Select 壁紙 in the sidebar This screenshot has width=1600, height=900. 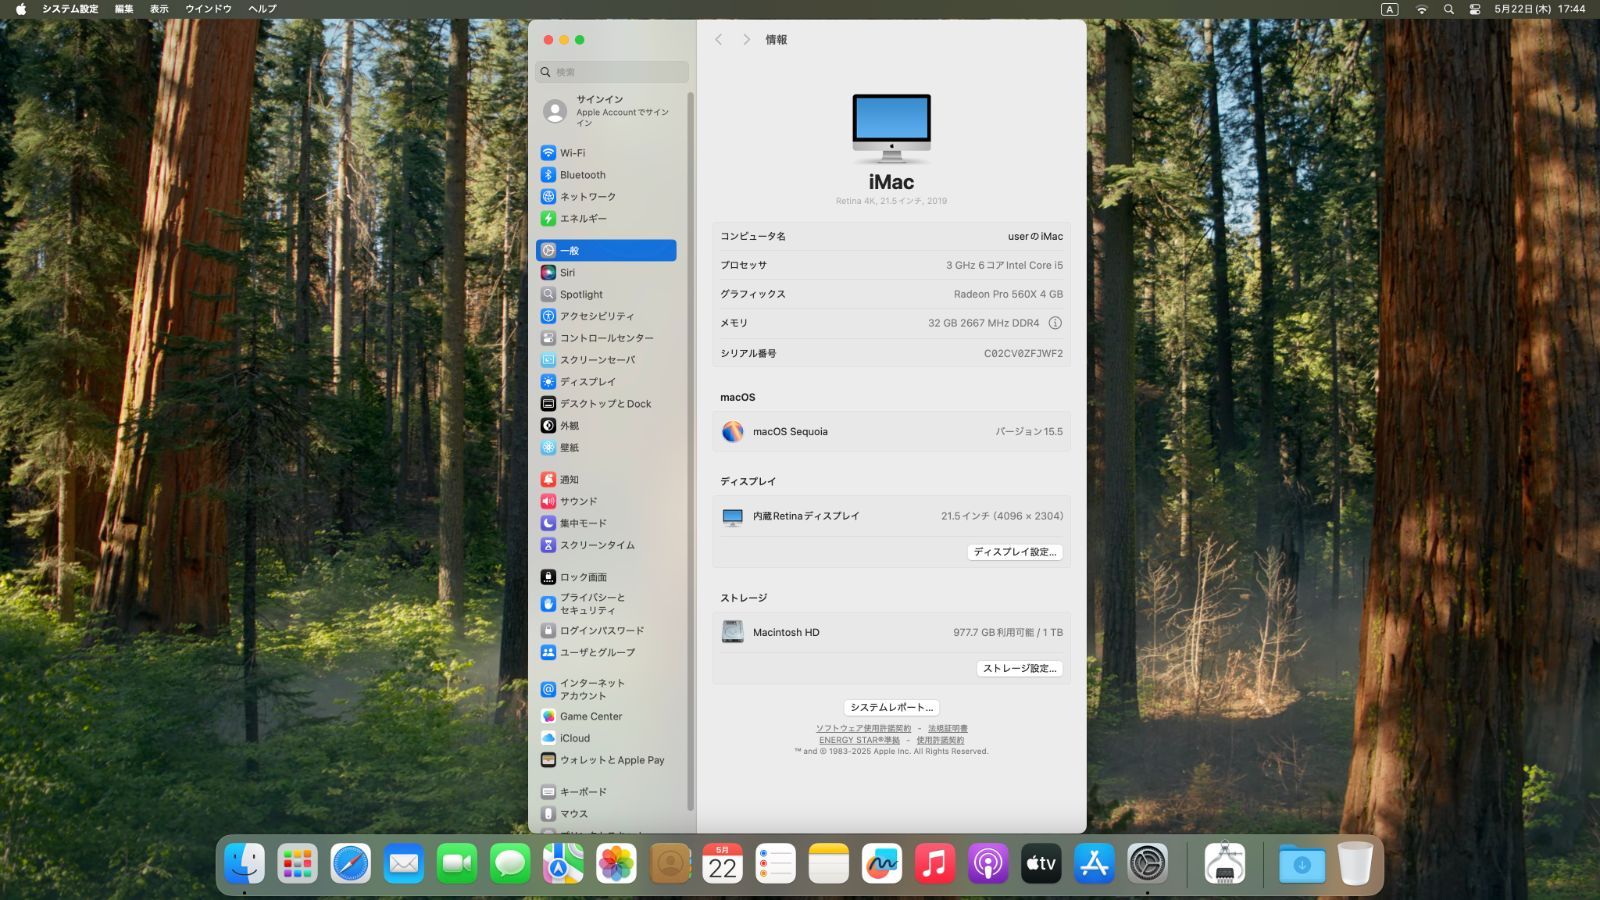pyautogui.click(x=606, y=448)
